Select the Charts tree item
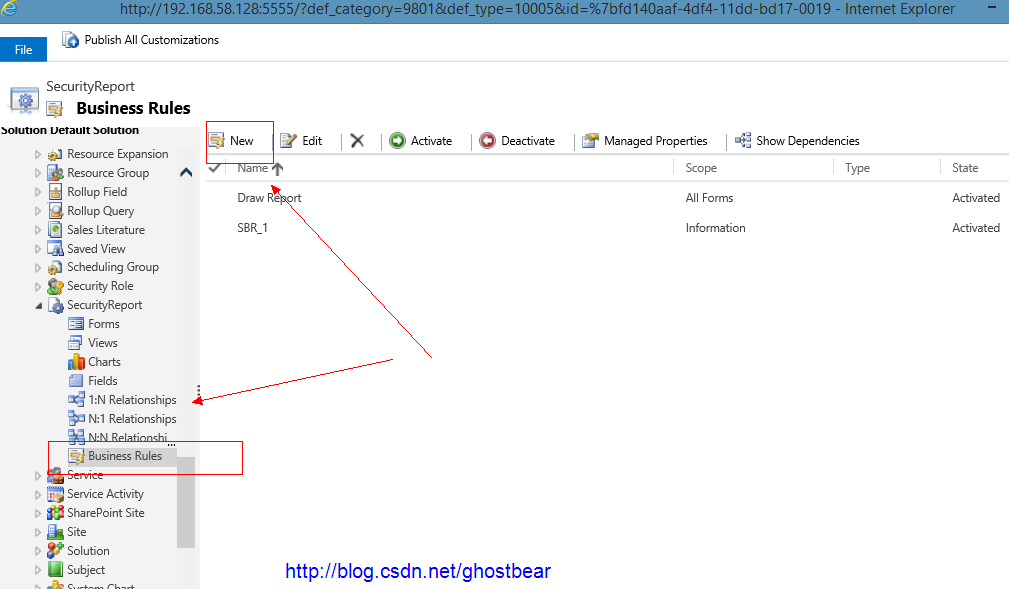Viewport: 1009px width, 589px height. coord(104,362)
